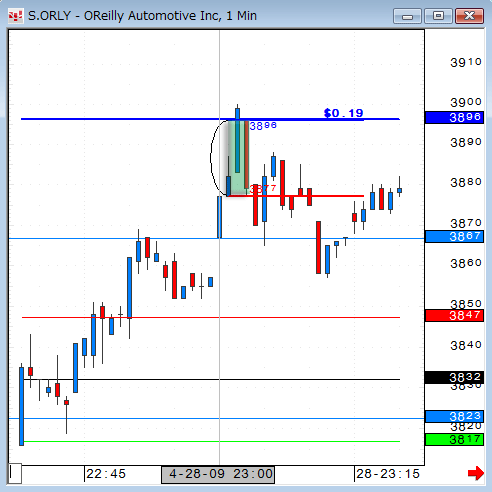Click the red scroll-right arrow
Screen dimensions: 492x492
click(476, 473)
